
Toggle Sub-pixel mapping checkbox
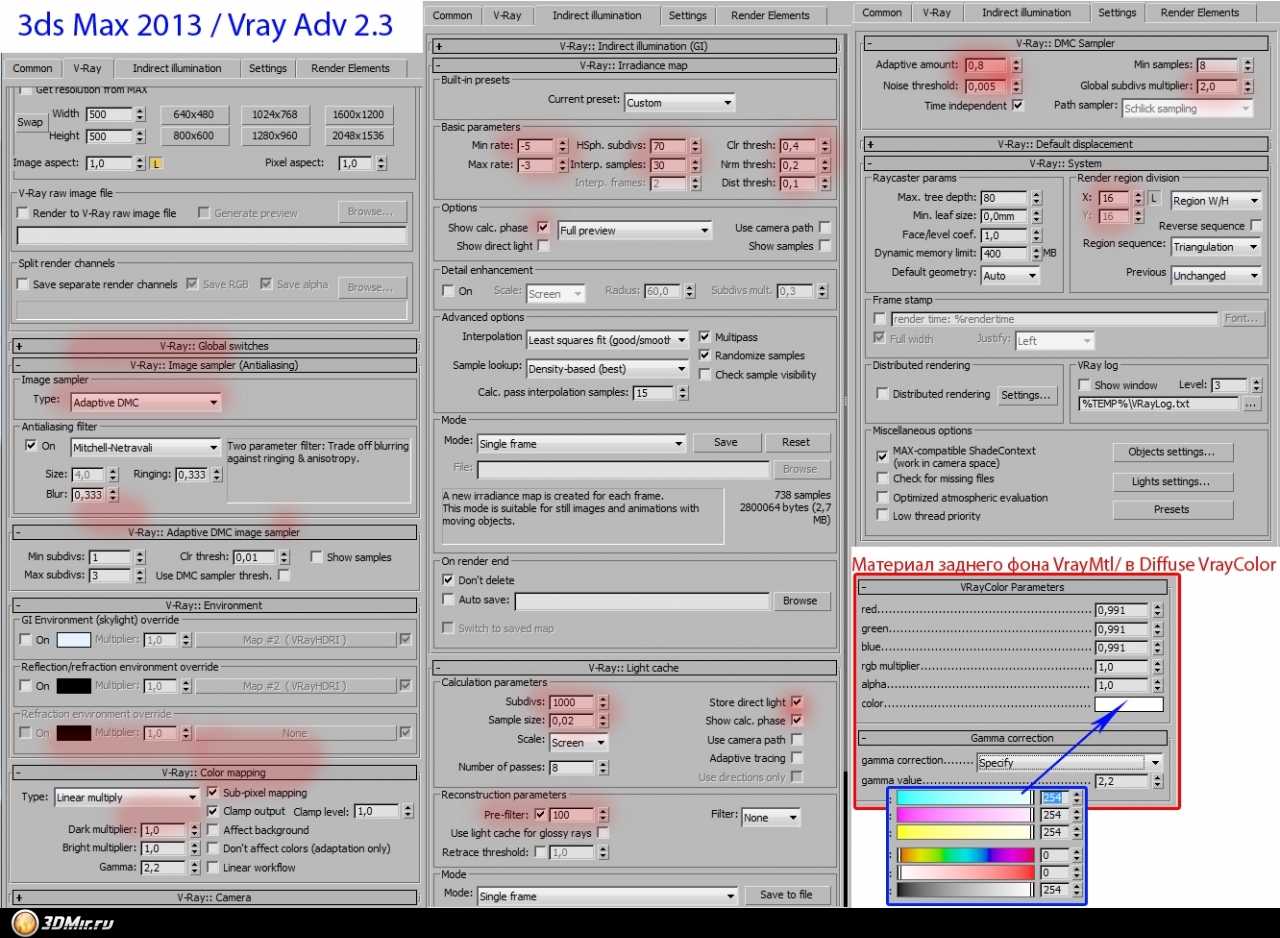tap(213, 793)
